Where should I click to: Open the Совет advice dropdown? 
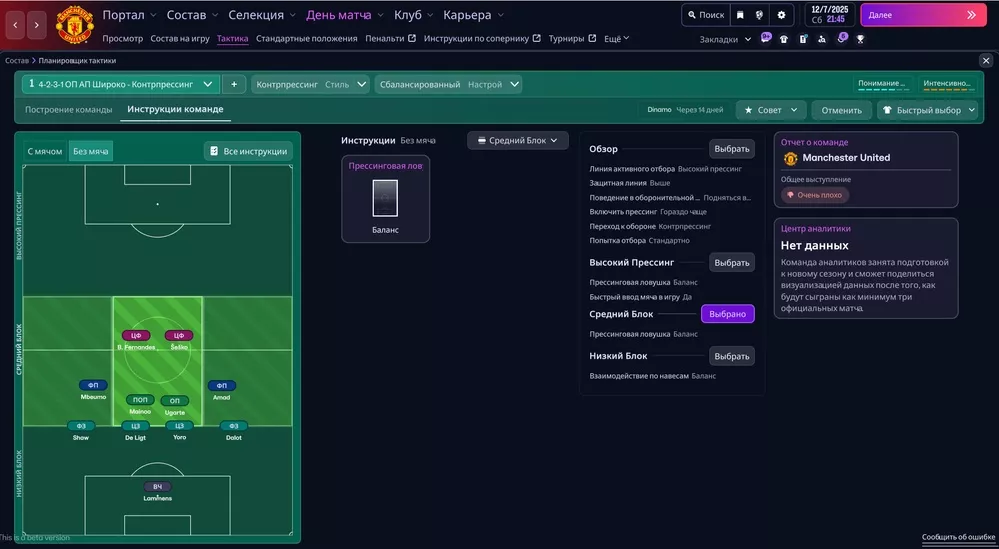(x=771, y=110)
